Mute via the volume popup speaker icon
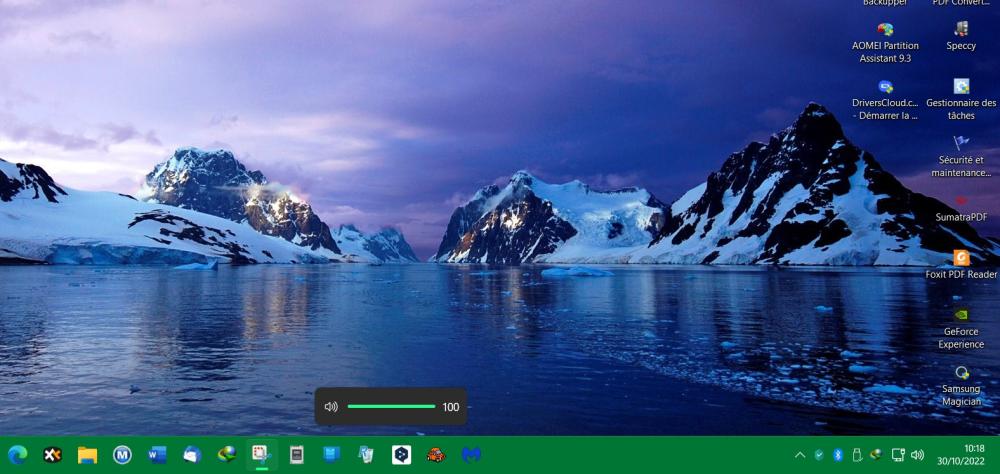Viewport: 1000px width, 474px height. (331, 406)
